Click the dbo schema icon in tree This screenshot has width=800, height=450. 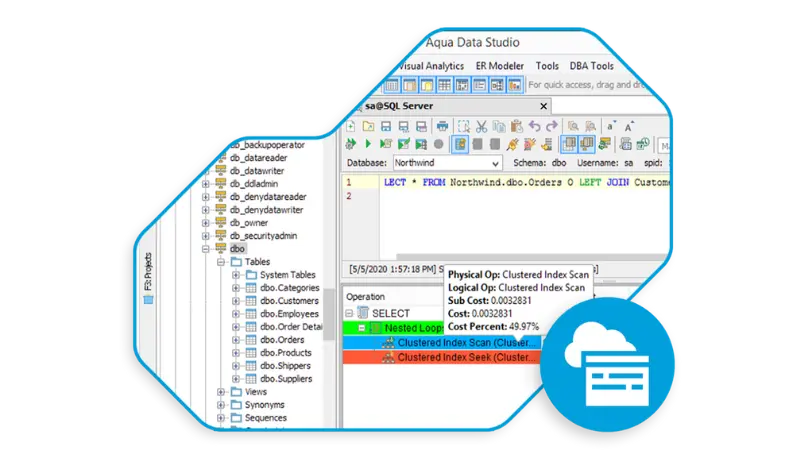click(220, 248)
